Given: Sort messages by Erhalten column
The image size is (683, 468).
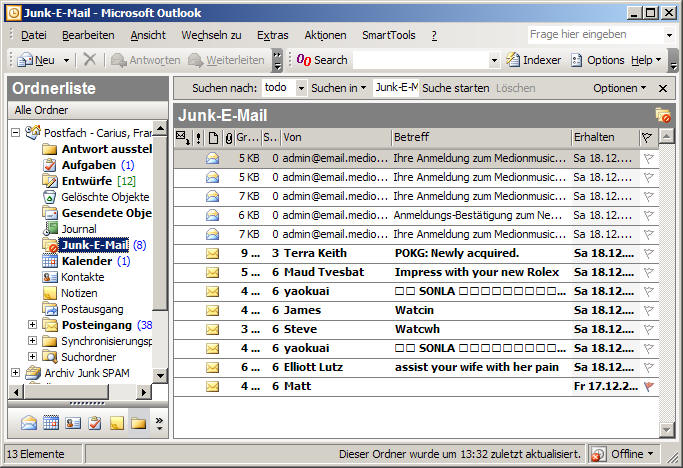Looking at the screenshot, I should pyautogui.click(x=605, y=138).
